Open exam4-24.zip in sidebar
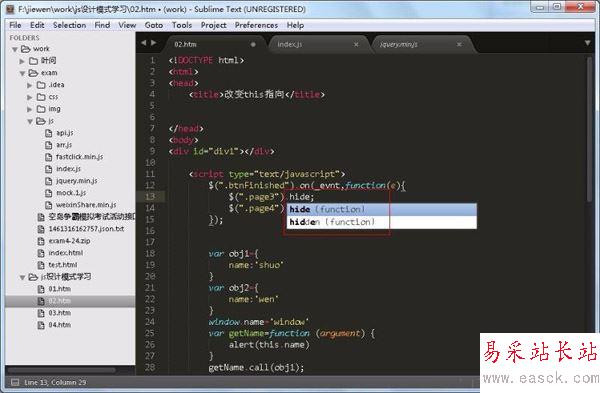 pos(69,241)
